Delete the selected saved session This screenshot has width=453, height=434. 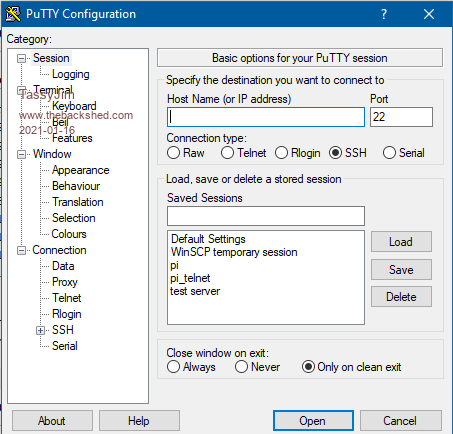coord(401,297)
